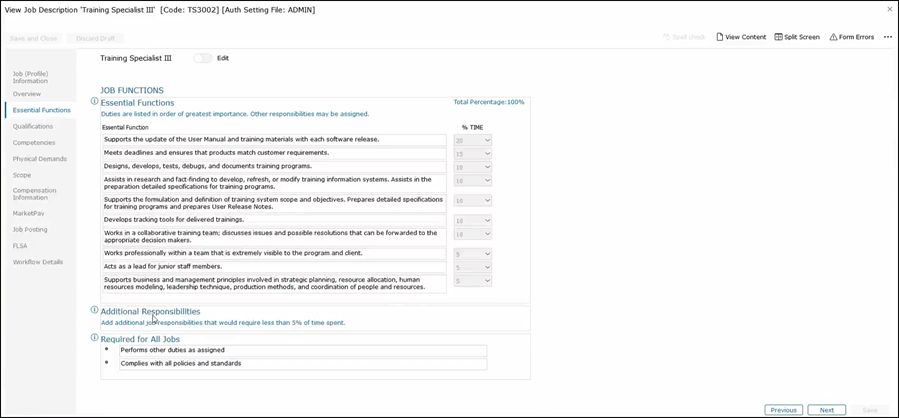This screenshot has width=899, height=418.
Task: Open % time dropdown for User Manual function
Action: tap(473, 140)
